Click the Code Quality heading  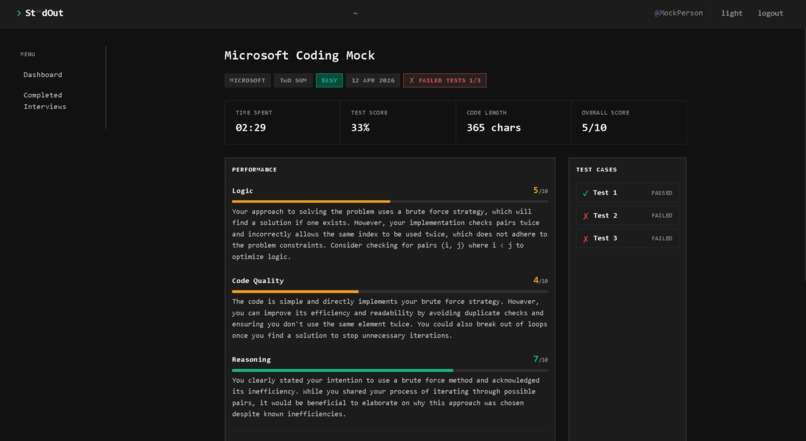pos(258,281)
